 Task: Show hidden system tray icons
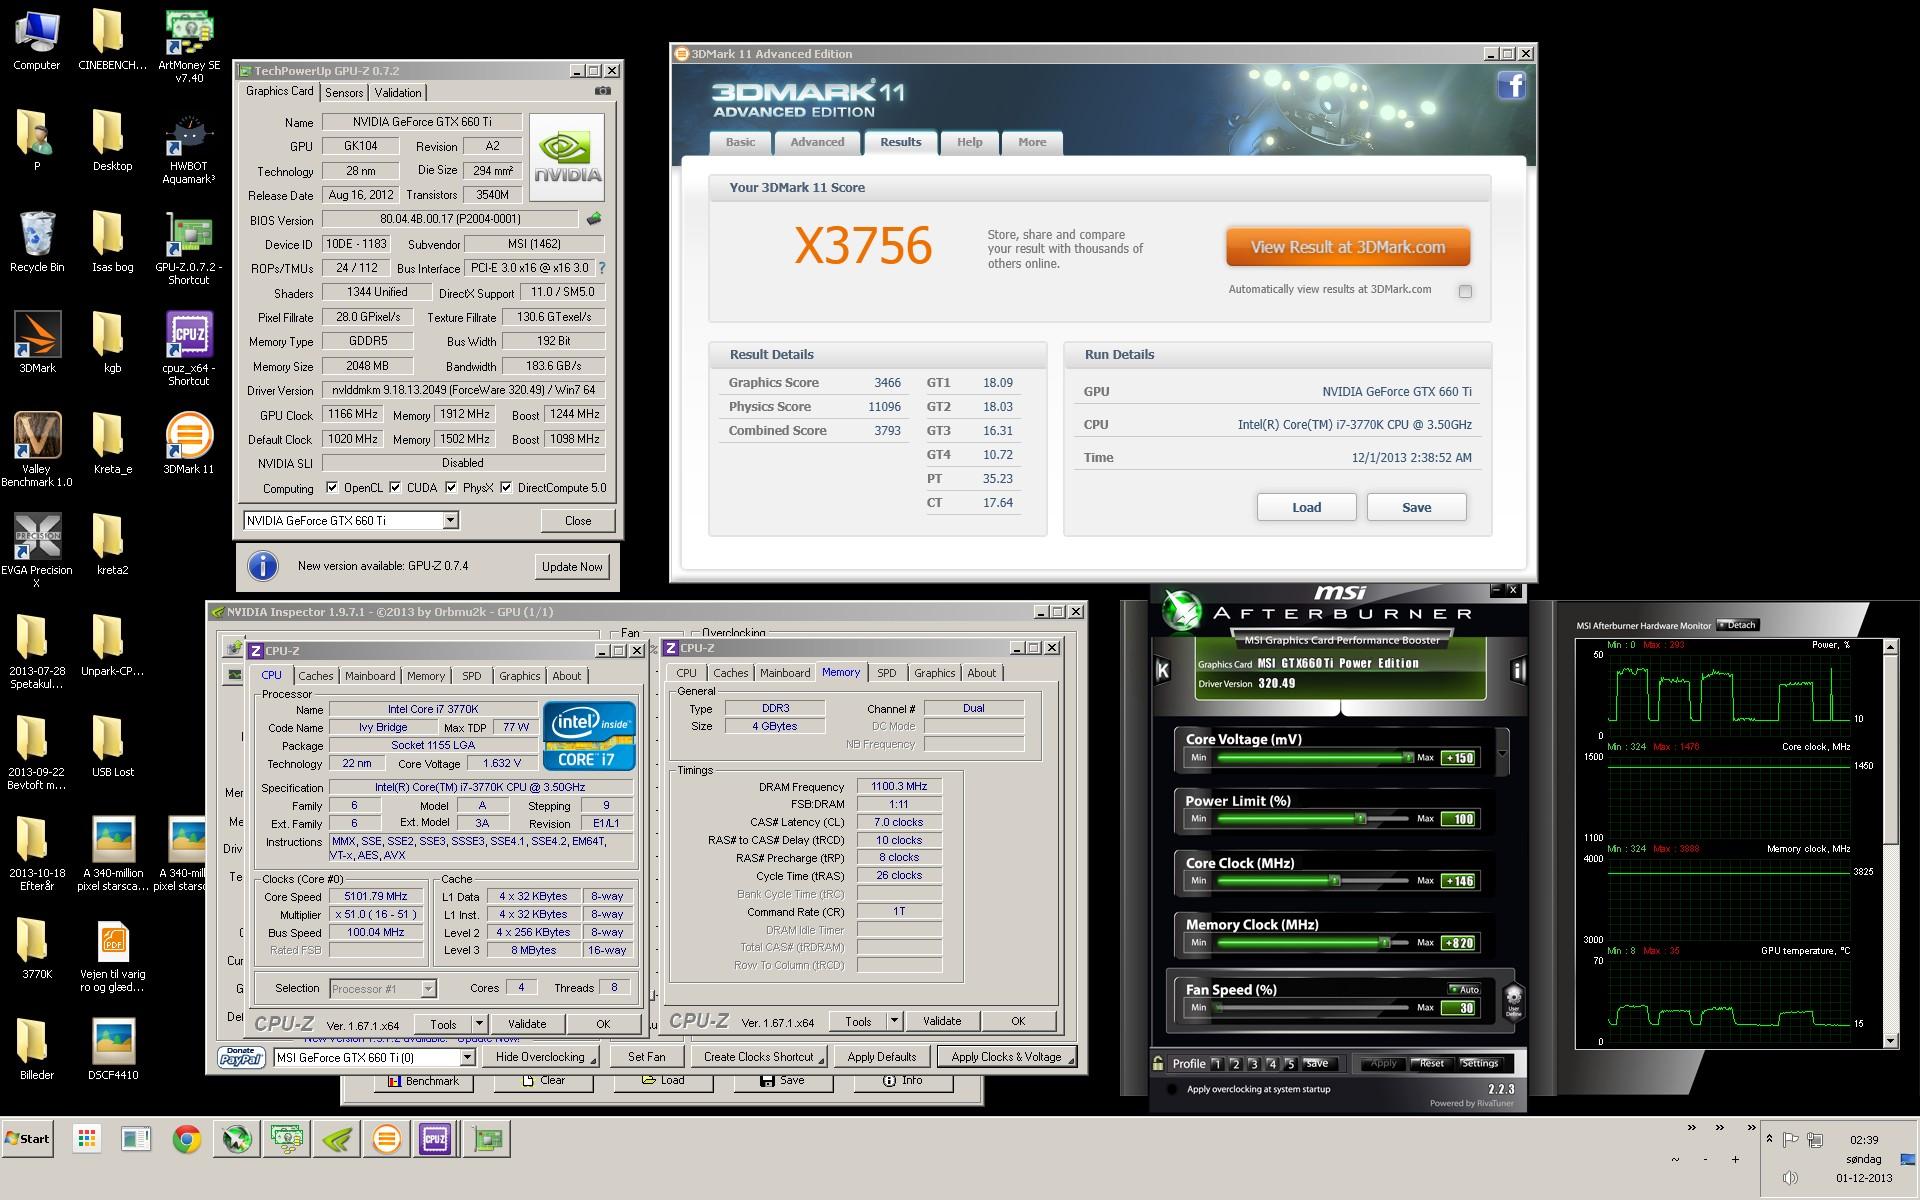coord(1770,1138)
